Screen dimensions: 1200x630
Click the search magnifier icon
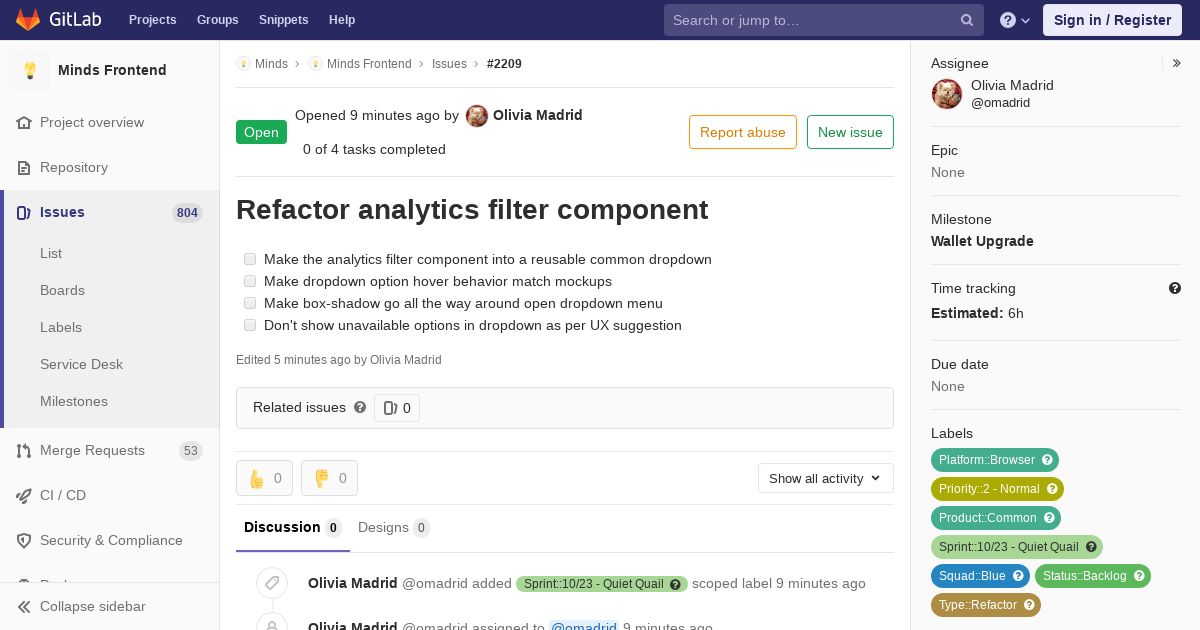(x=967, y=20)
